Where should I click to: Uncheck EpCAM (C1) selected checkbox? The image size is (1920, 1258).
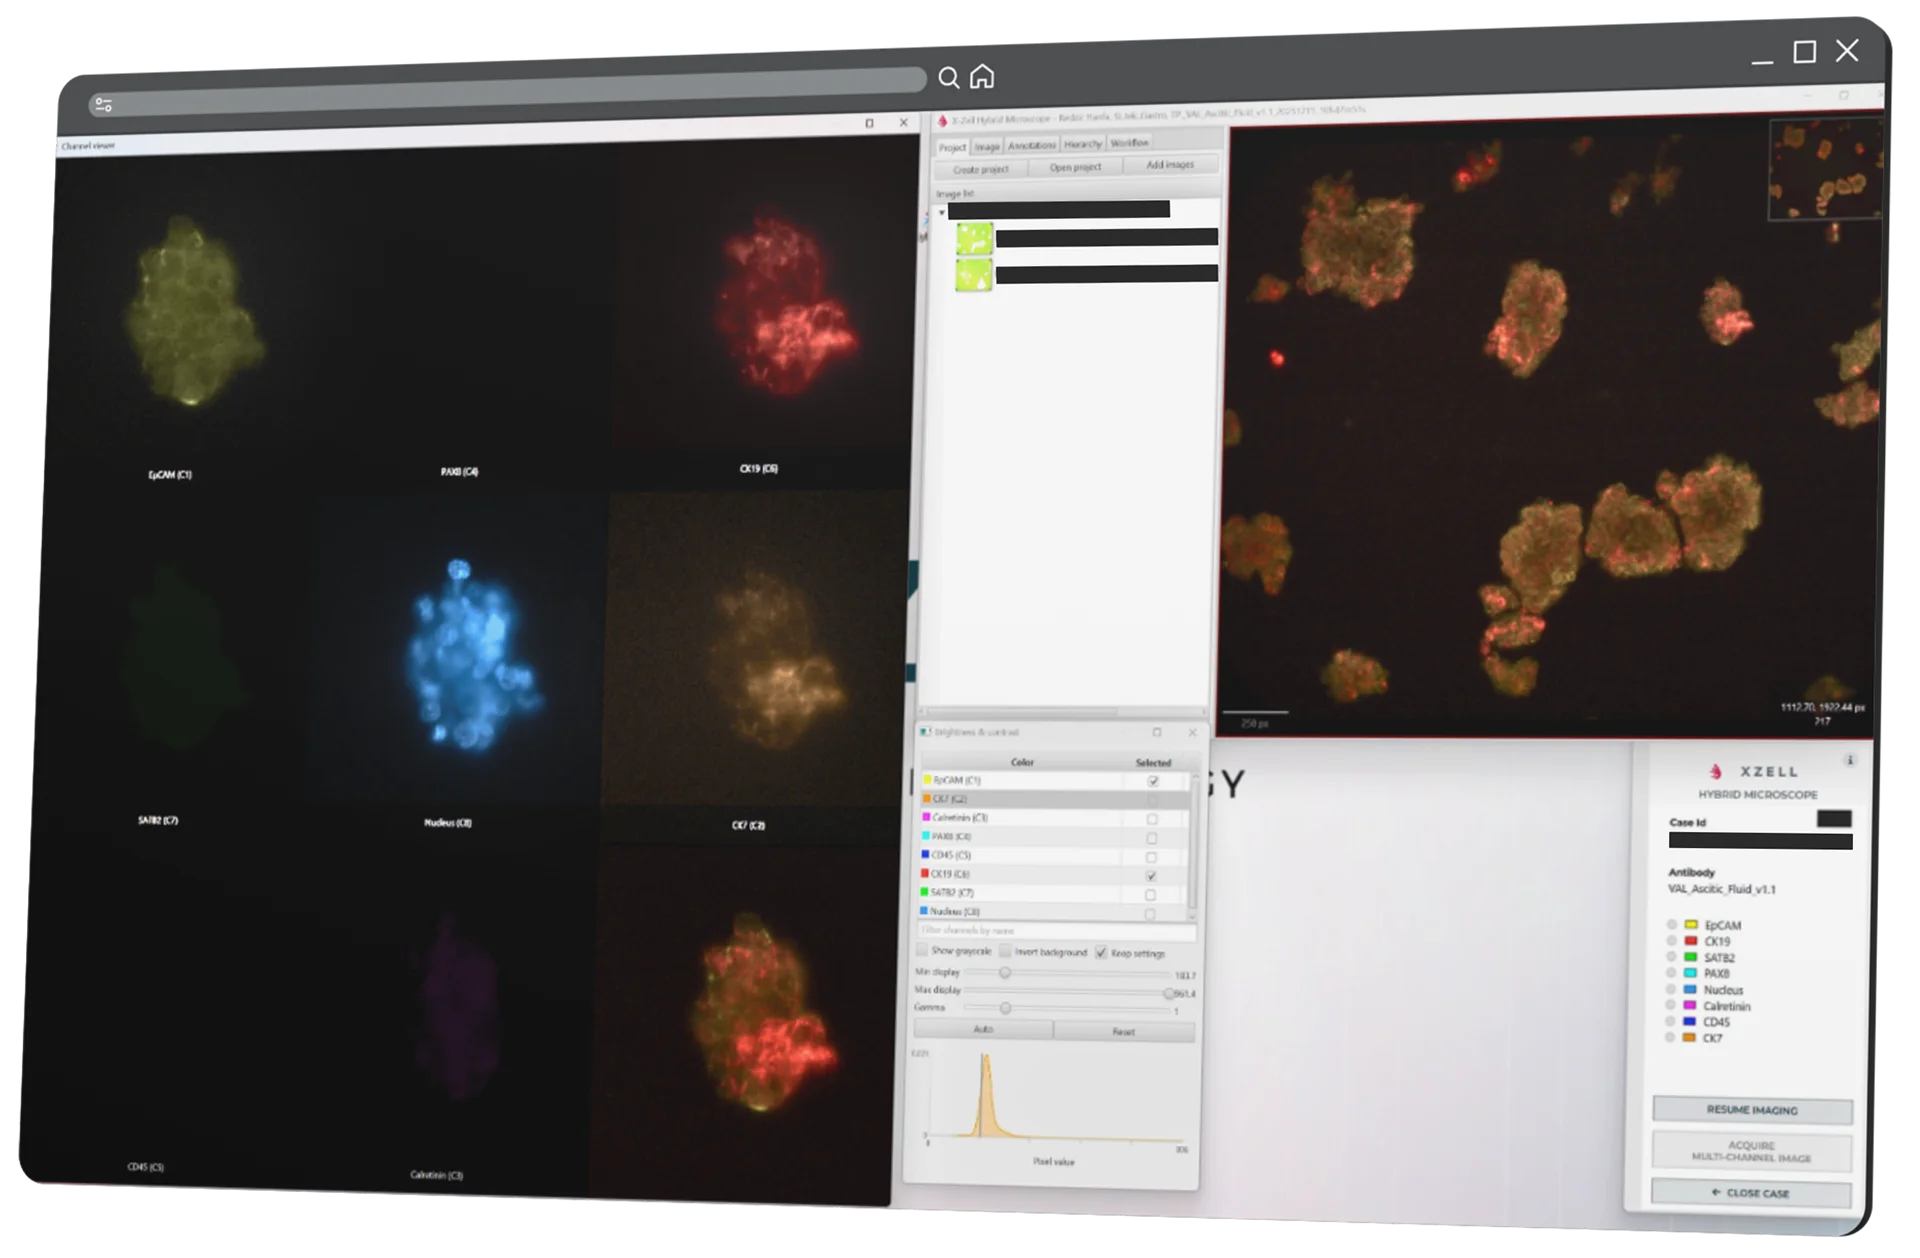pos(1153,781)
